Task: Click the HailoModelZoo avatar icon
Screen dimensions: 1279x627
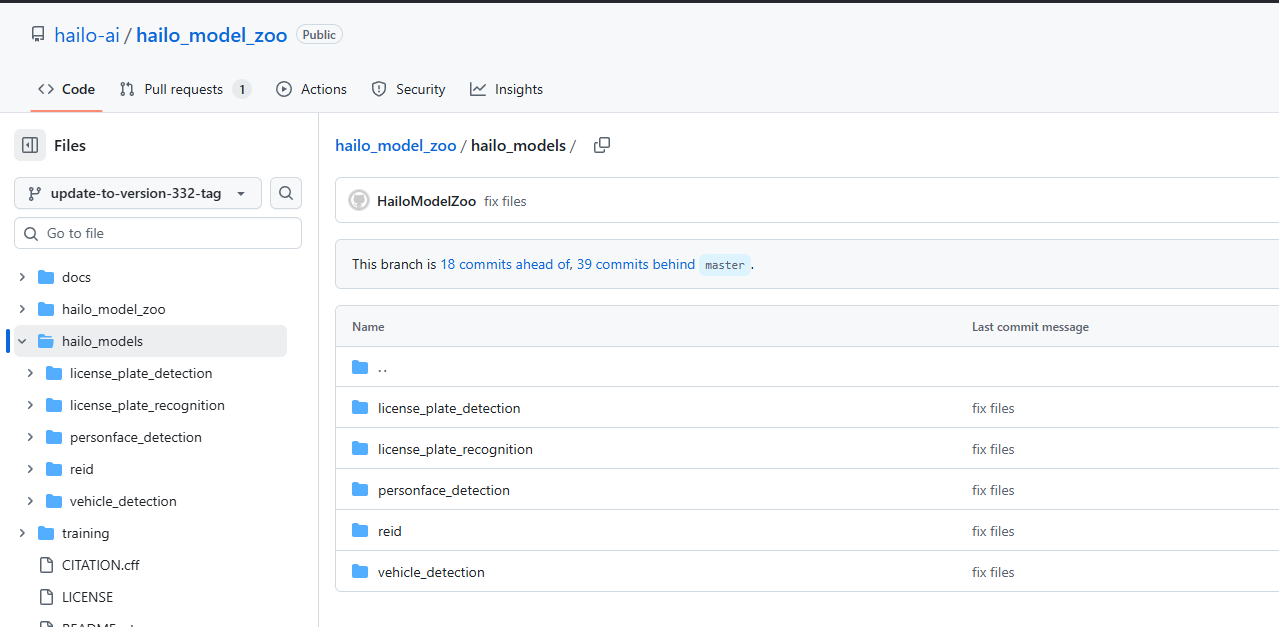Action: 359,201
